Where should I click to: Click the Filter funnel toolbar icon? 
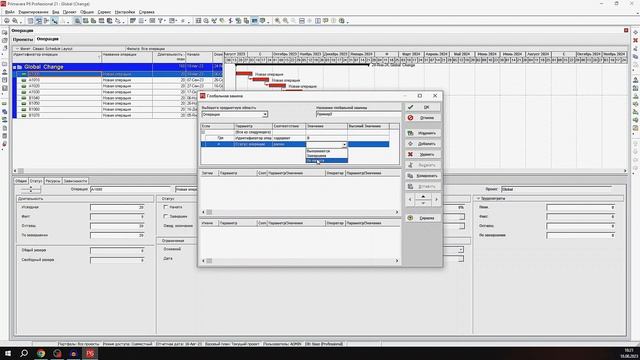pyautogui.click(x=160, y=21)
